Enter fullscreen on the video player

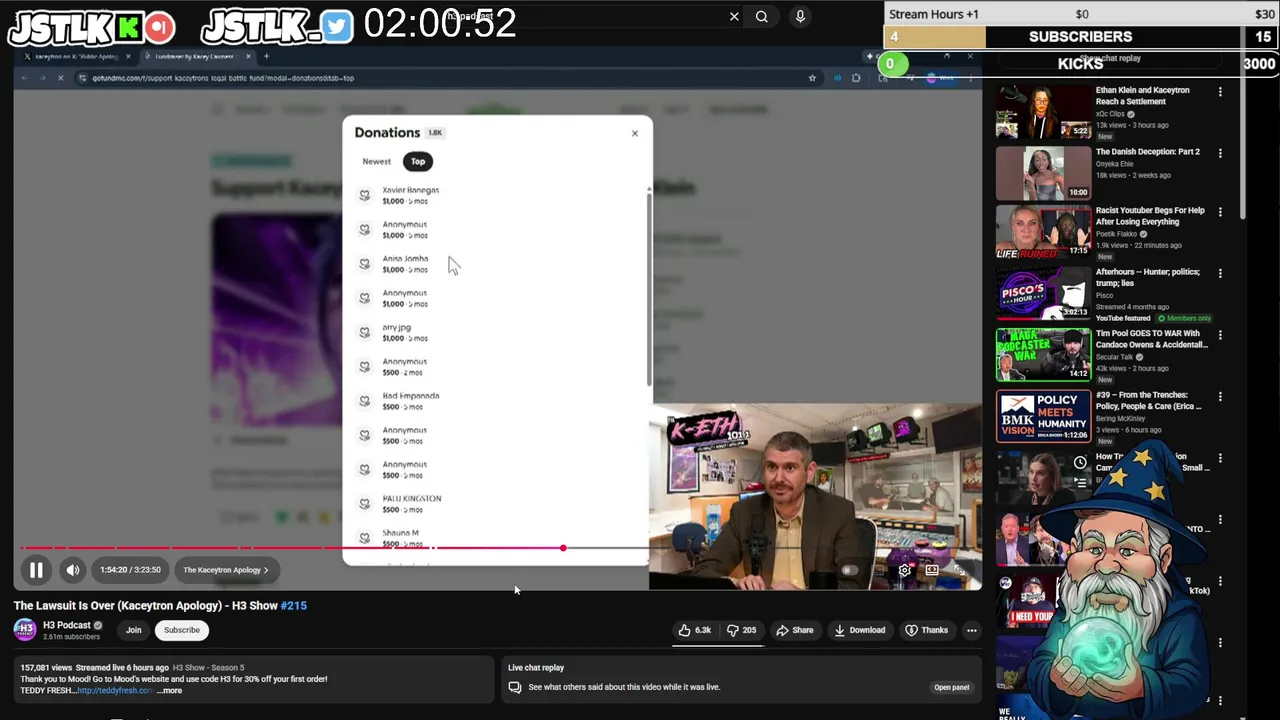tap(959, 570)
